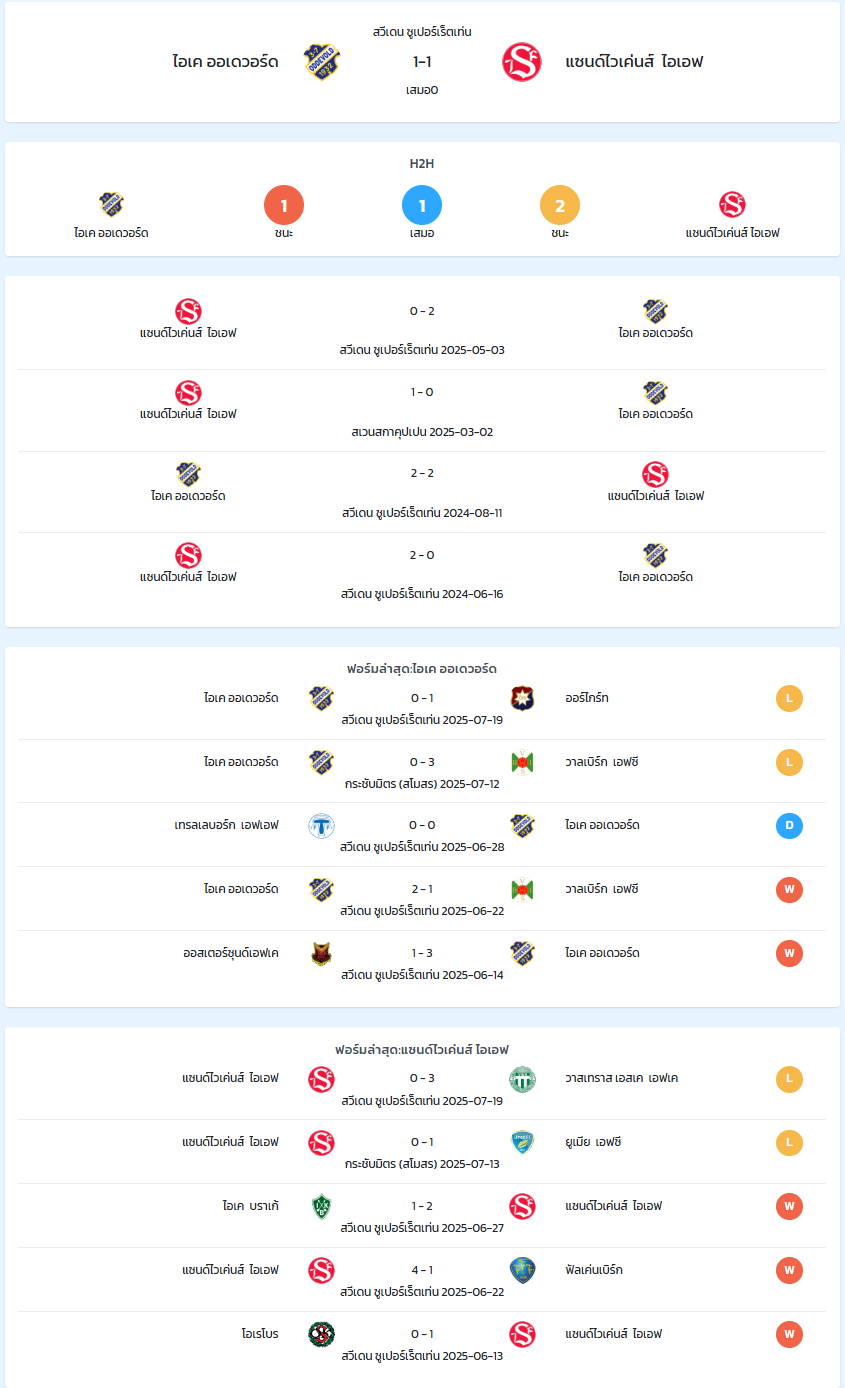Click the Sandvikens IF red logo in header
This screenshot has height=1388, width=845.
521,62
